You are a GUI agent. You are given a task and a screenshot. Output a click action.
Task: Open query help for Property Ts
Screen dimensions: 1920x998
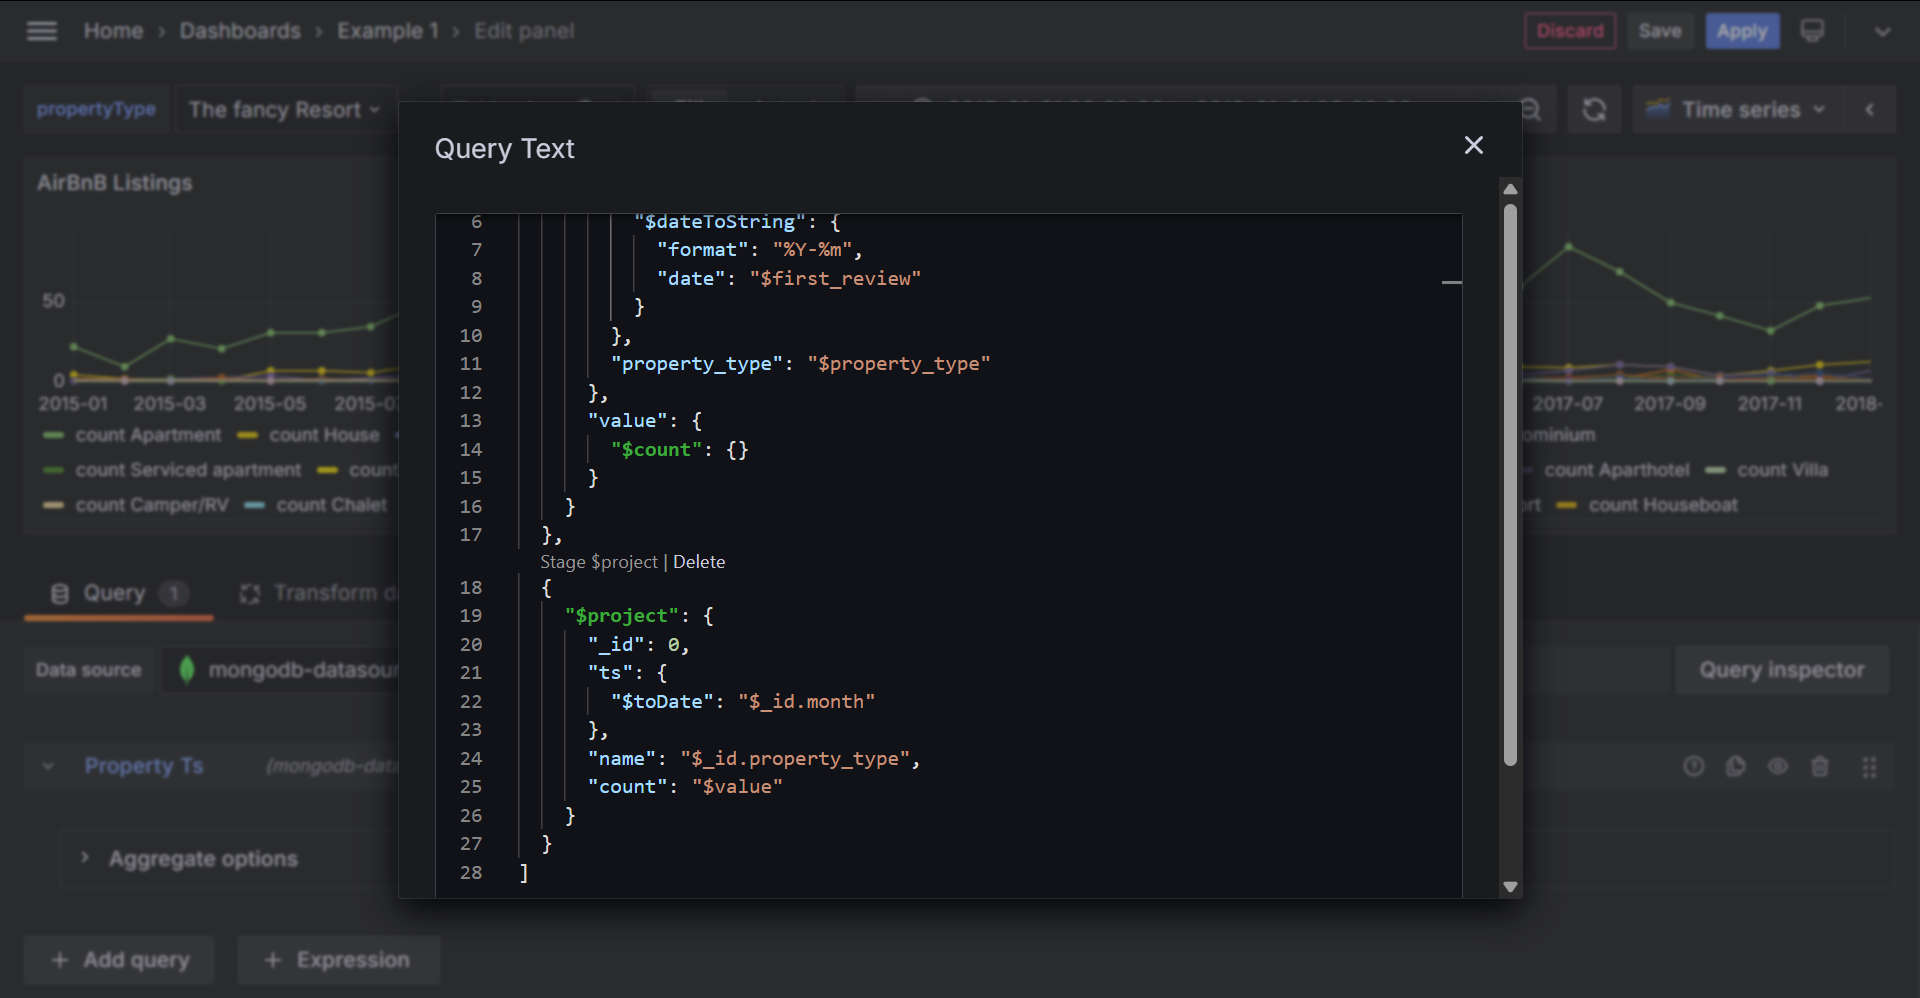(1693, 767)
